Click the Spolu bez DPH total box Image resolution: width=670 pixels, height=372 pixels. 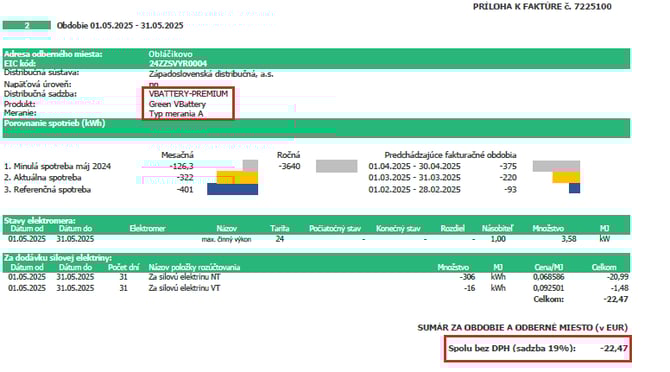[x=538, y=349]
